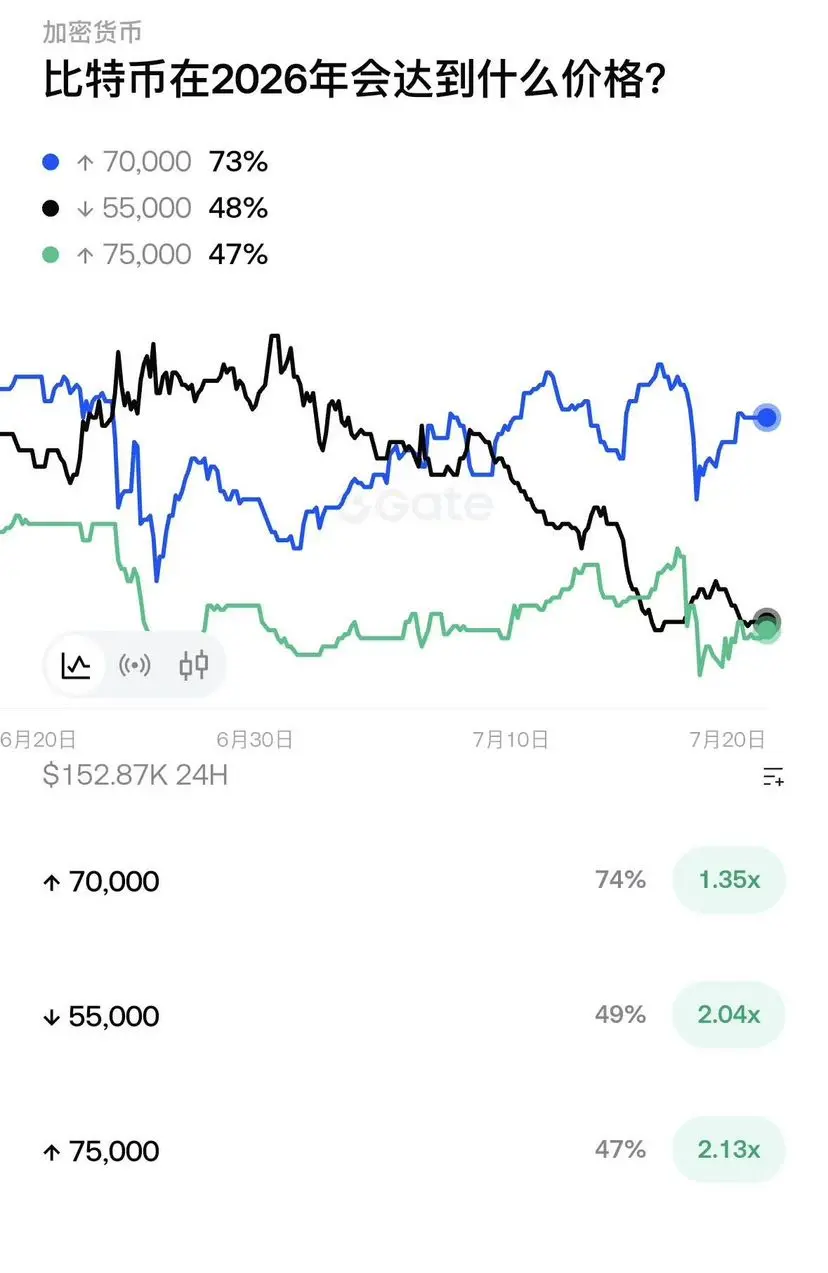Toggle the blue ↑70,000 legend dot
This screenshot has width=828, height=1273.
52,162
